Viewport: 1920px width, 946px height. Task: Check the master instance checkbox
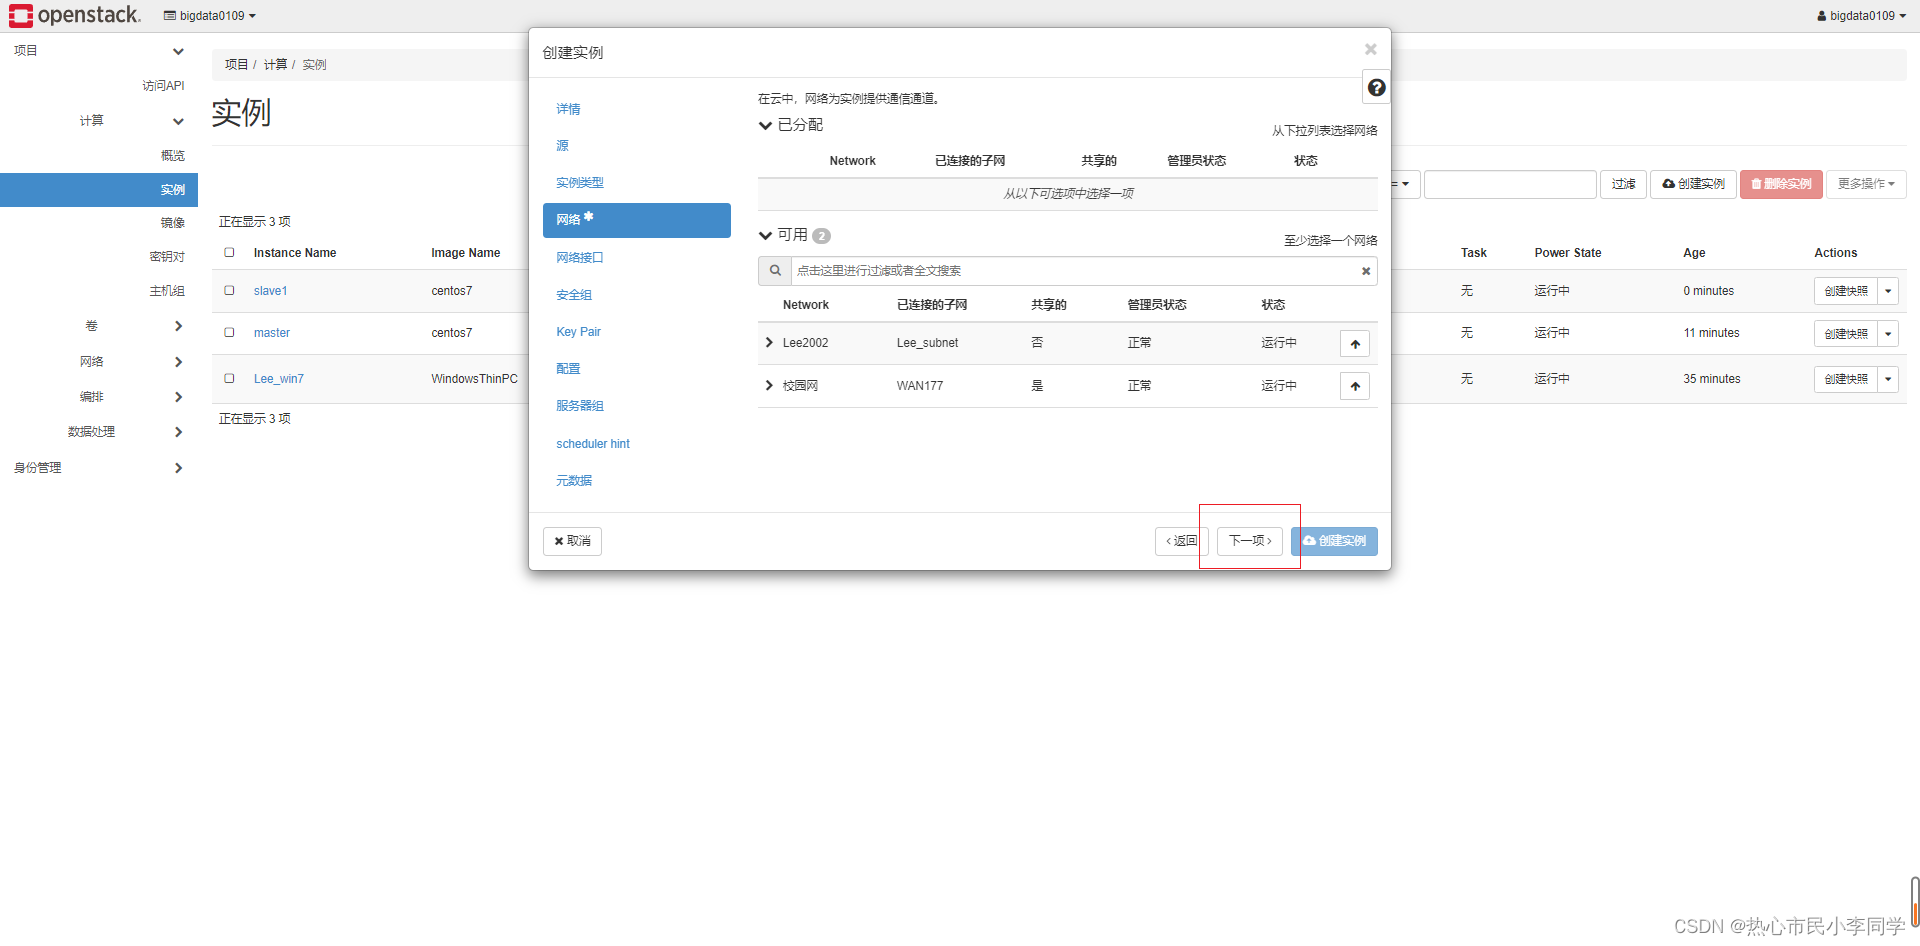(x=229, y=332)
